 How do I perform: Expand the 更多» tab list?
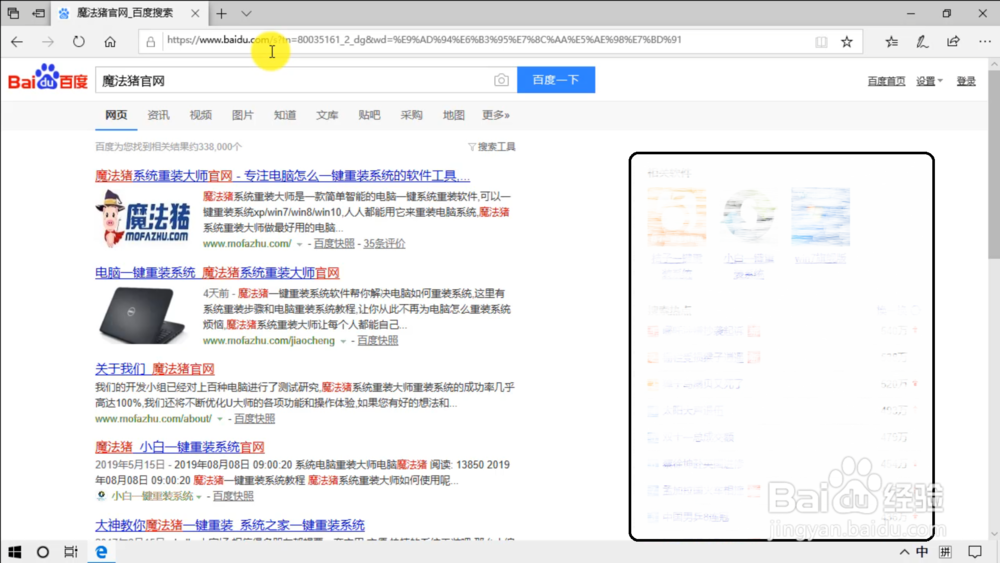coord(496,115)
